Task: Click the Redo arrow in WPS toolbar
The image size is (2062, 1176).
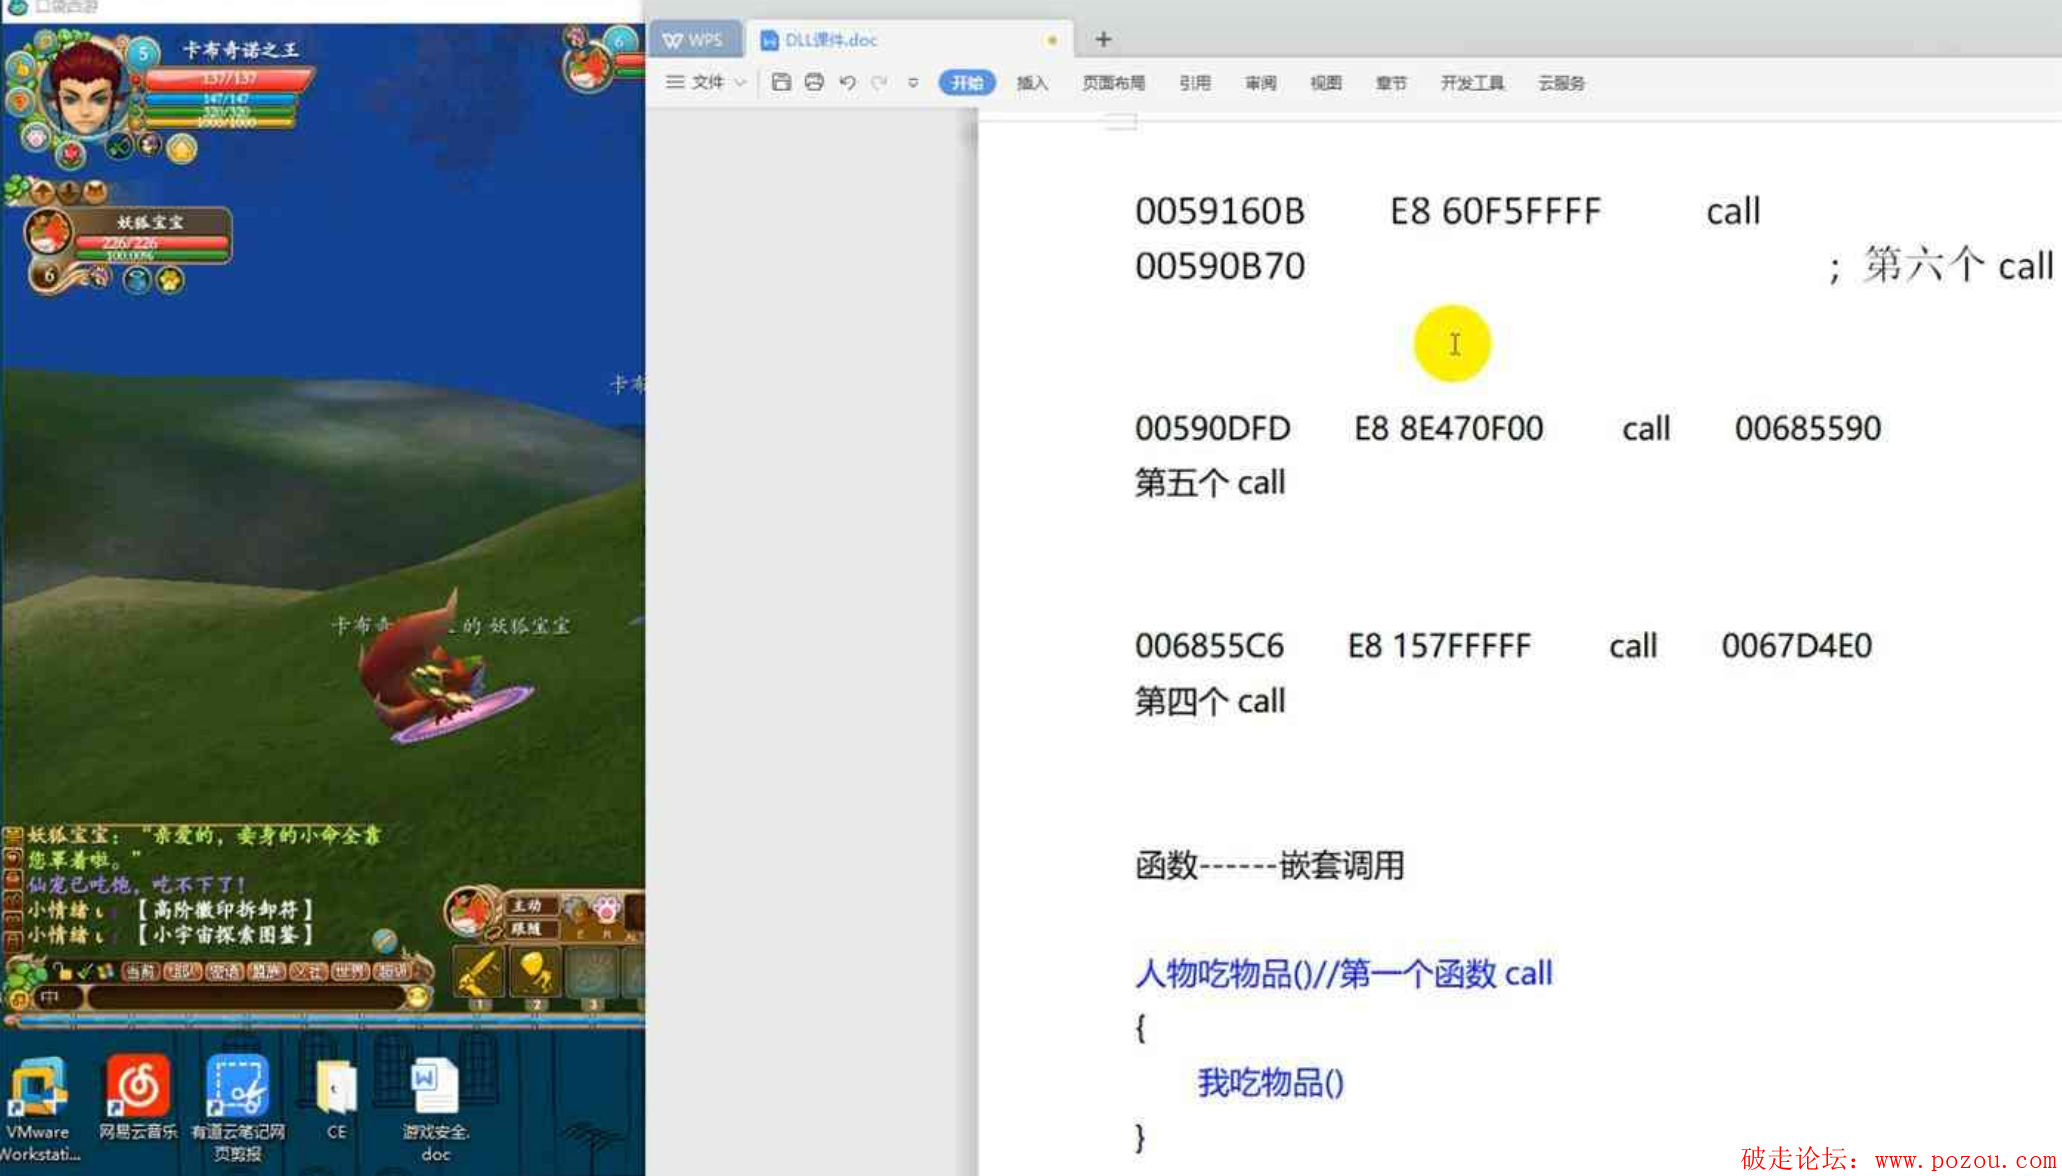Action: click(x=879, y=82)
